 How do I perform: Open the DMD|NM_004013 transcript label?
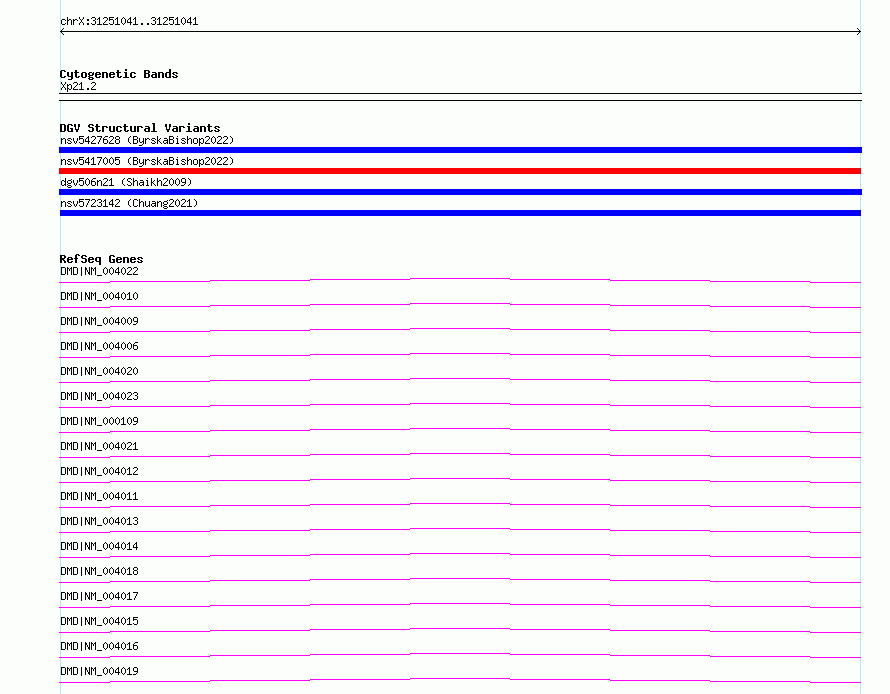coord(99,521)
